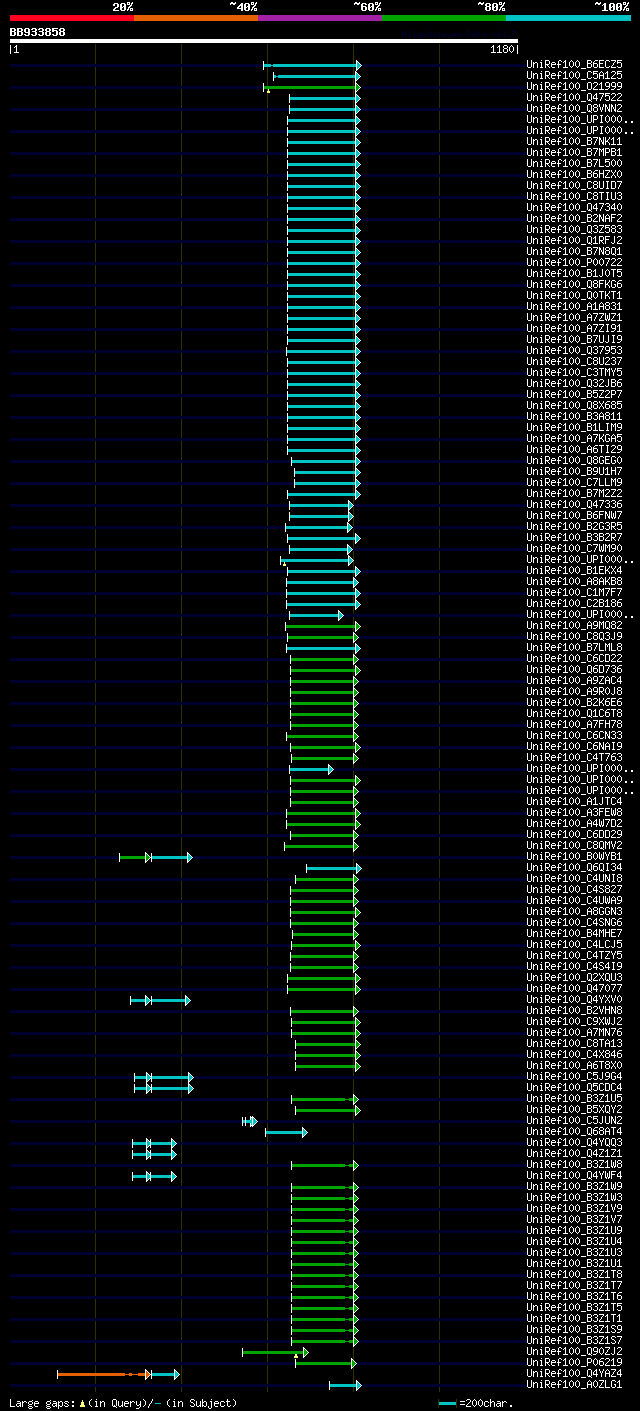640x1411 pixels.
Task: Click the green ~80% identity legend segment
Action: tap(444, 18)
